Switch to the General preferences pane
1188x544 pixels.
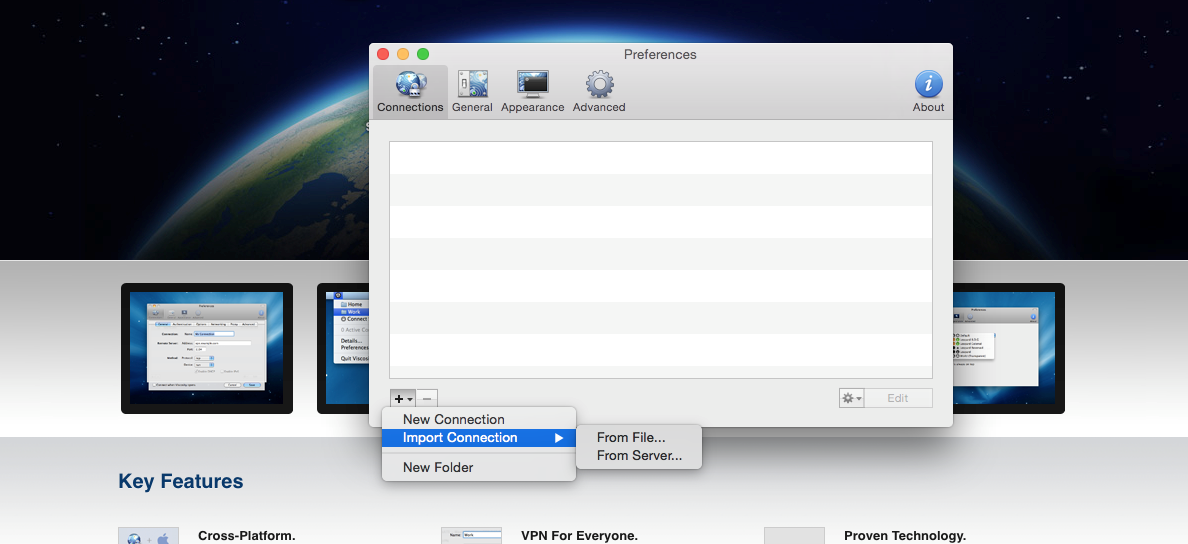click(x=472, y=92)
